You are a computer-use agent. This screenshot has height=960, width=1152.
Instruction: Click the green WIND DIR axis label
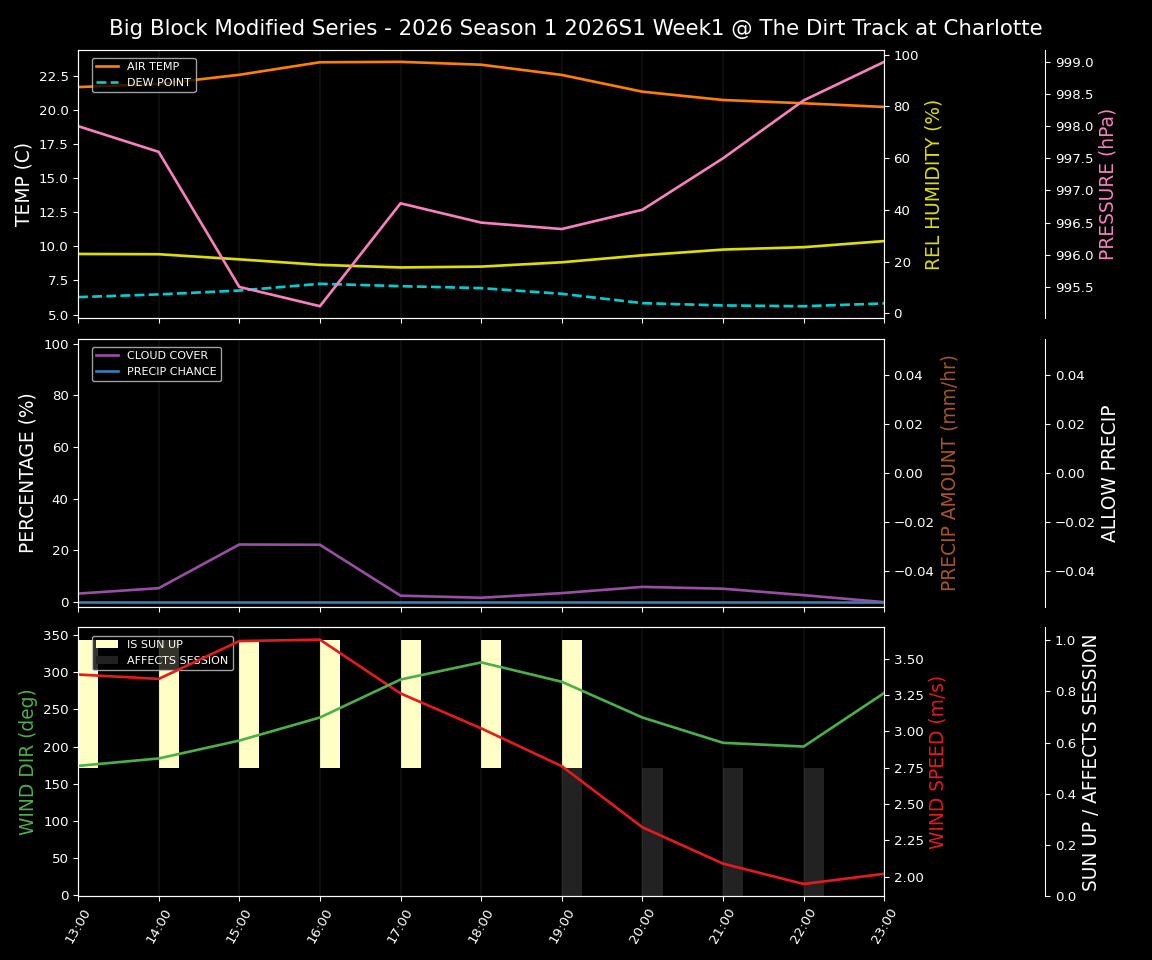(28, 762)
